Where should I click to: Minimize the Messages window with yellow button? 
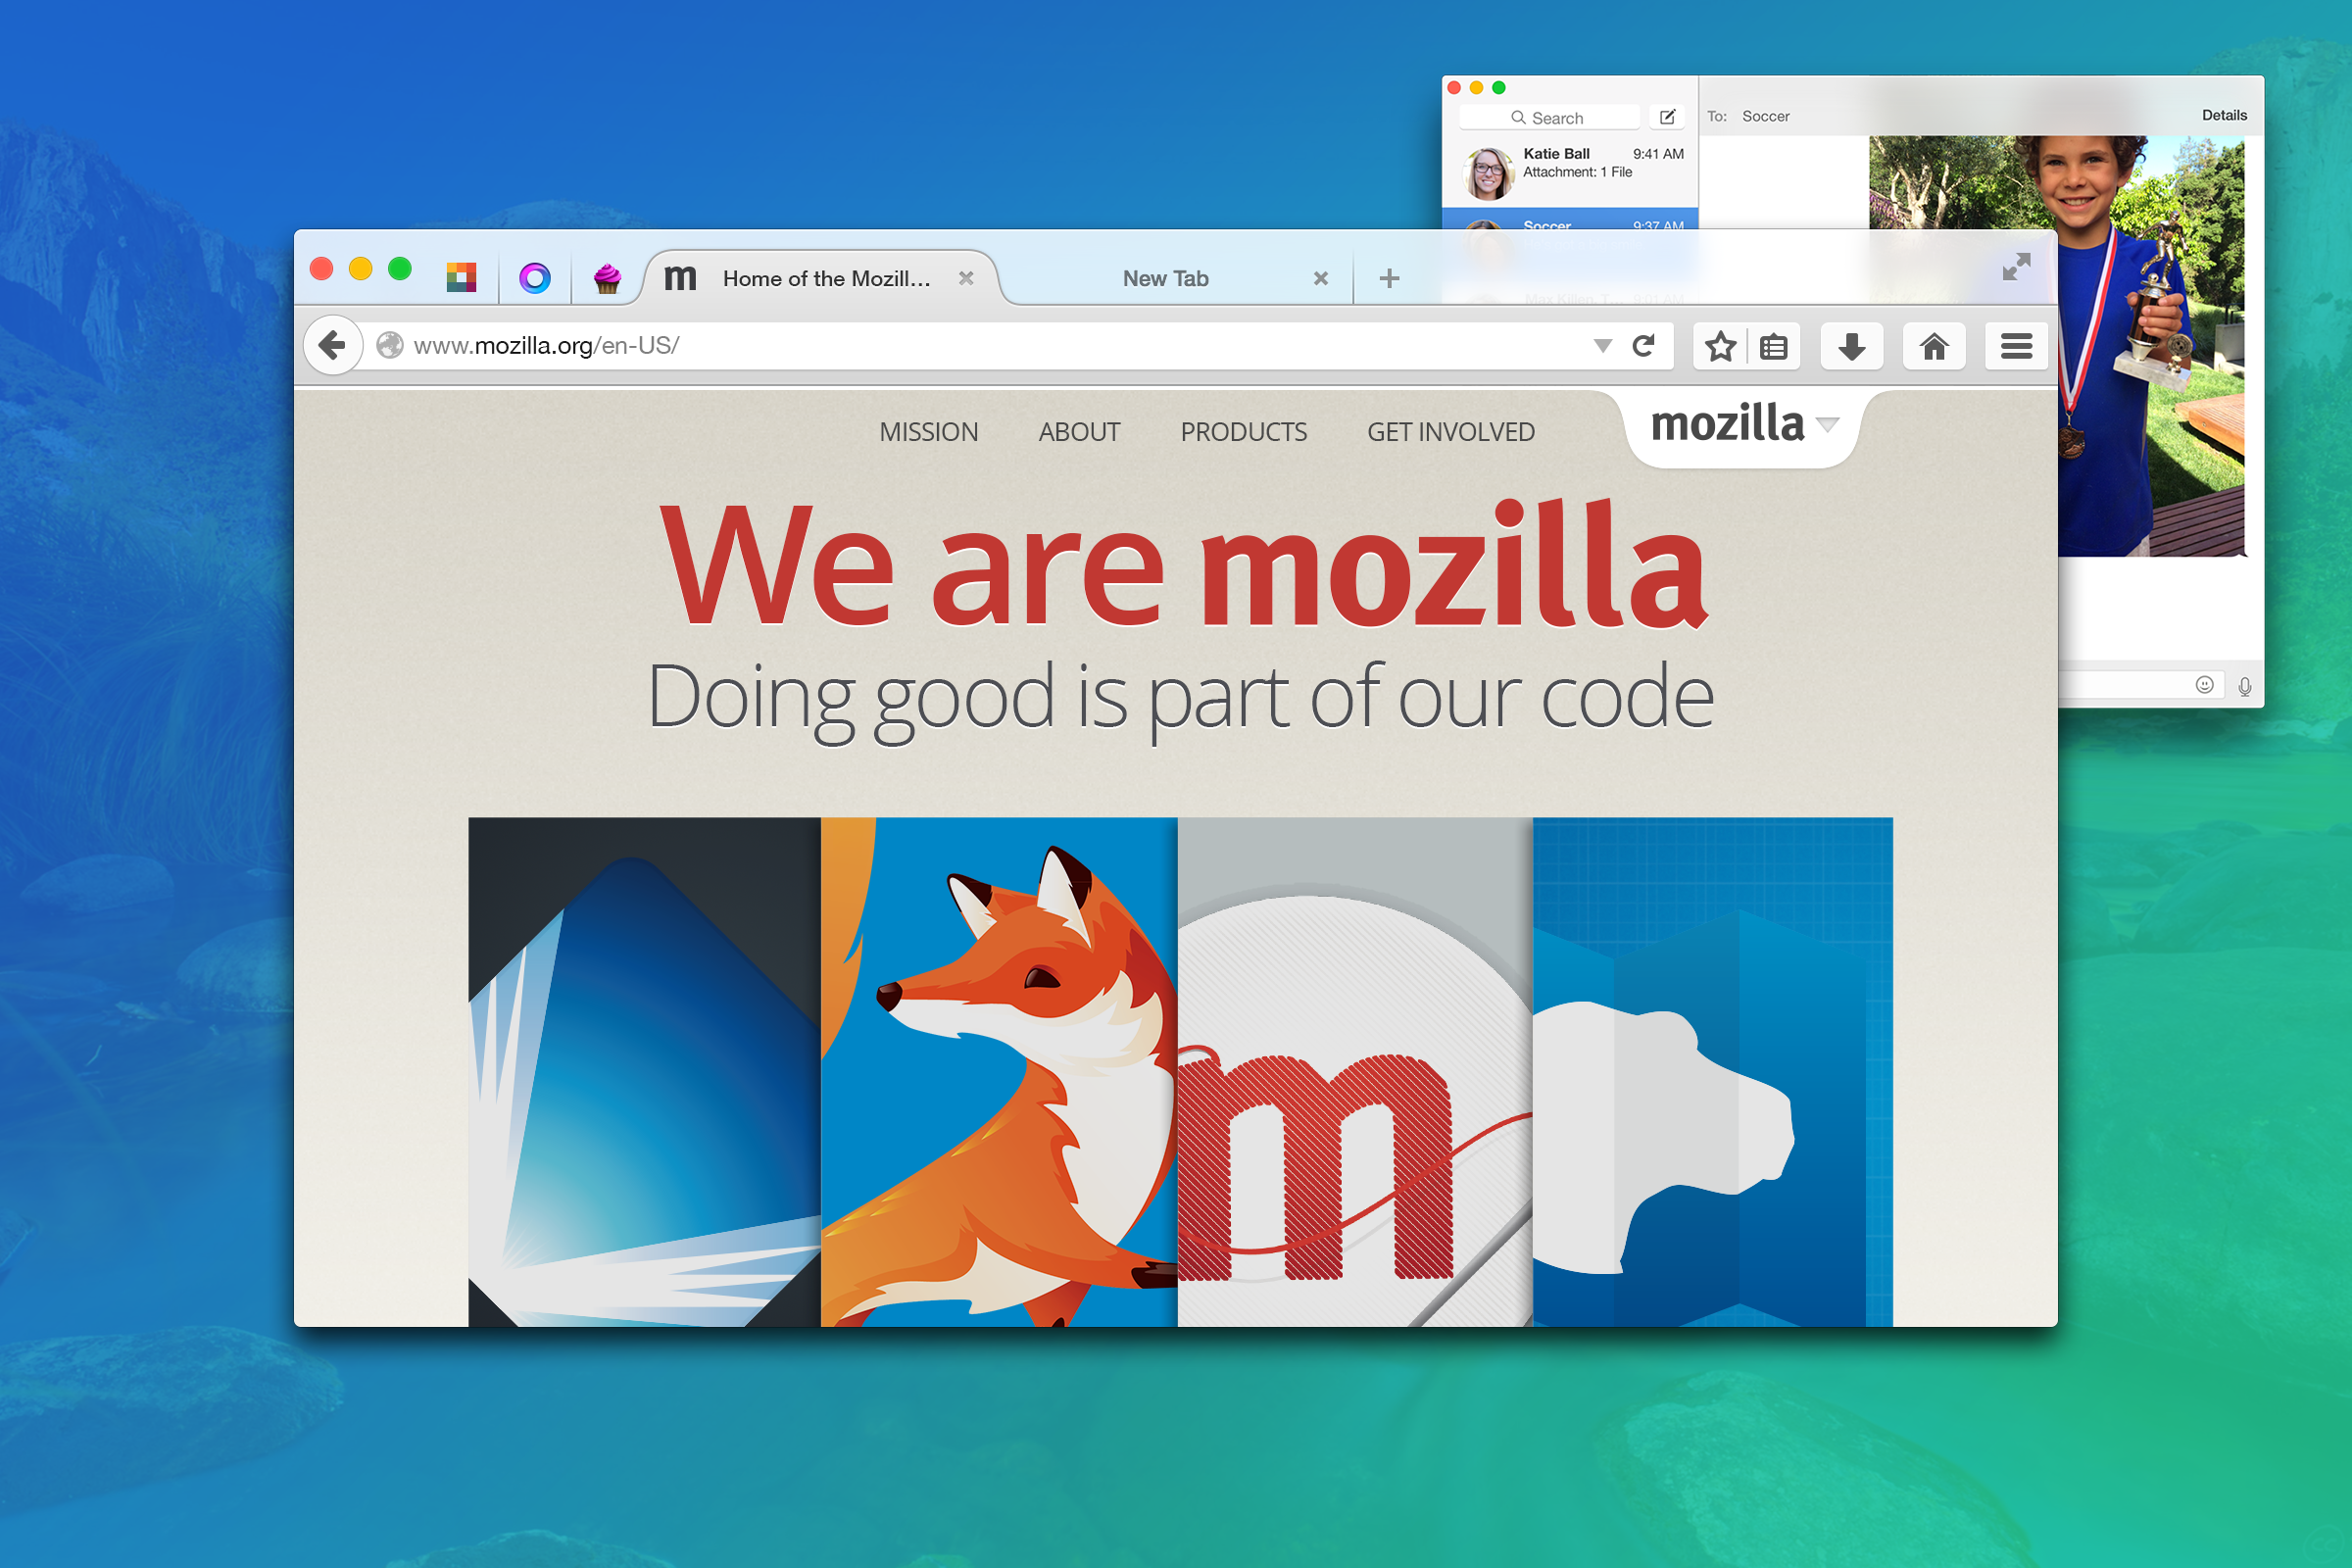(1476, 88)
